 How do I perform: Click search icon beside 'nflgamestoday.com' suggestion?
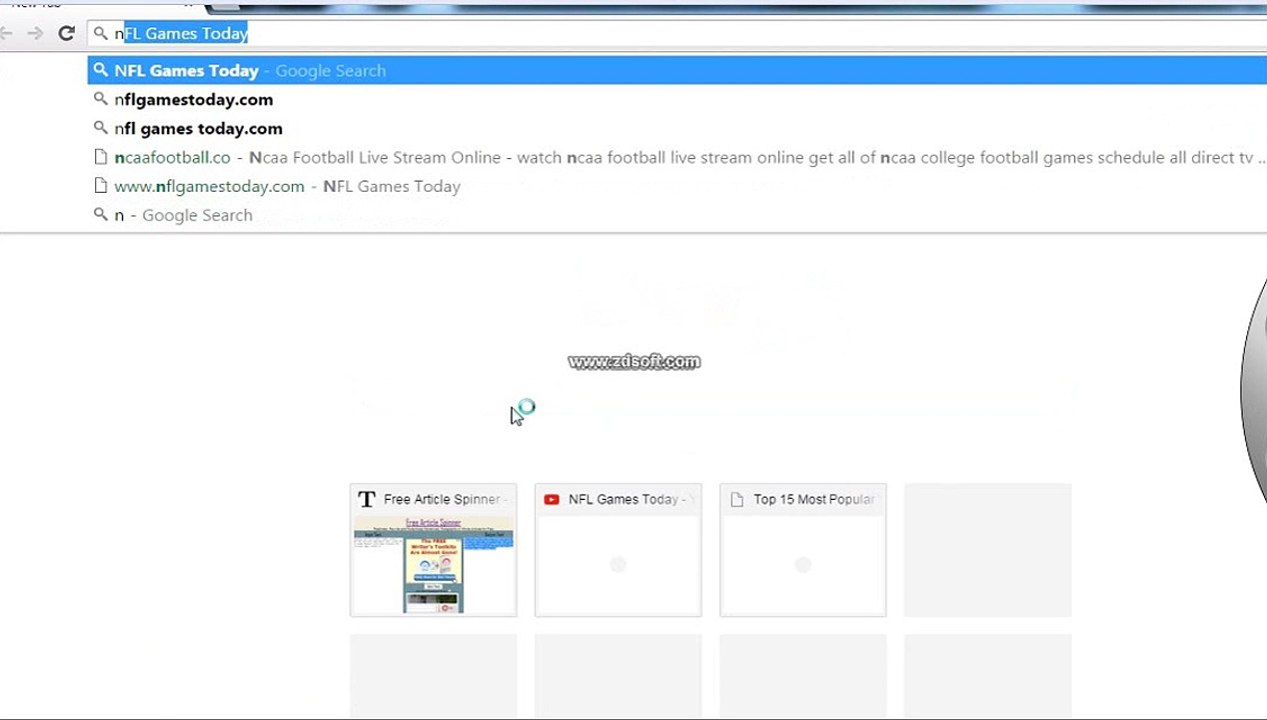point(100,99)
